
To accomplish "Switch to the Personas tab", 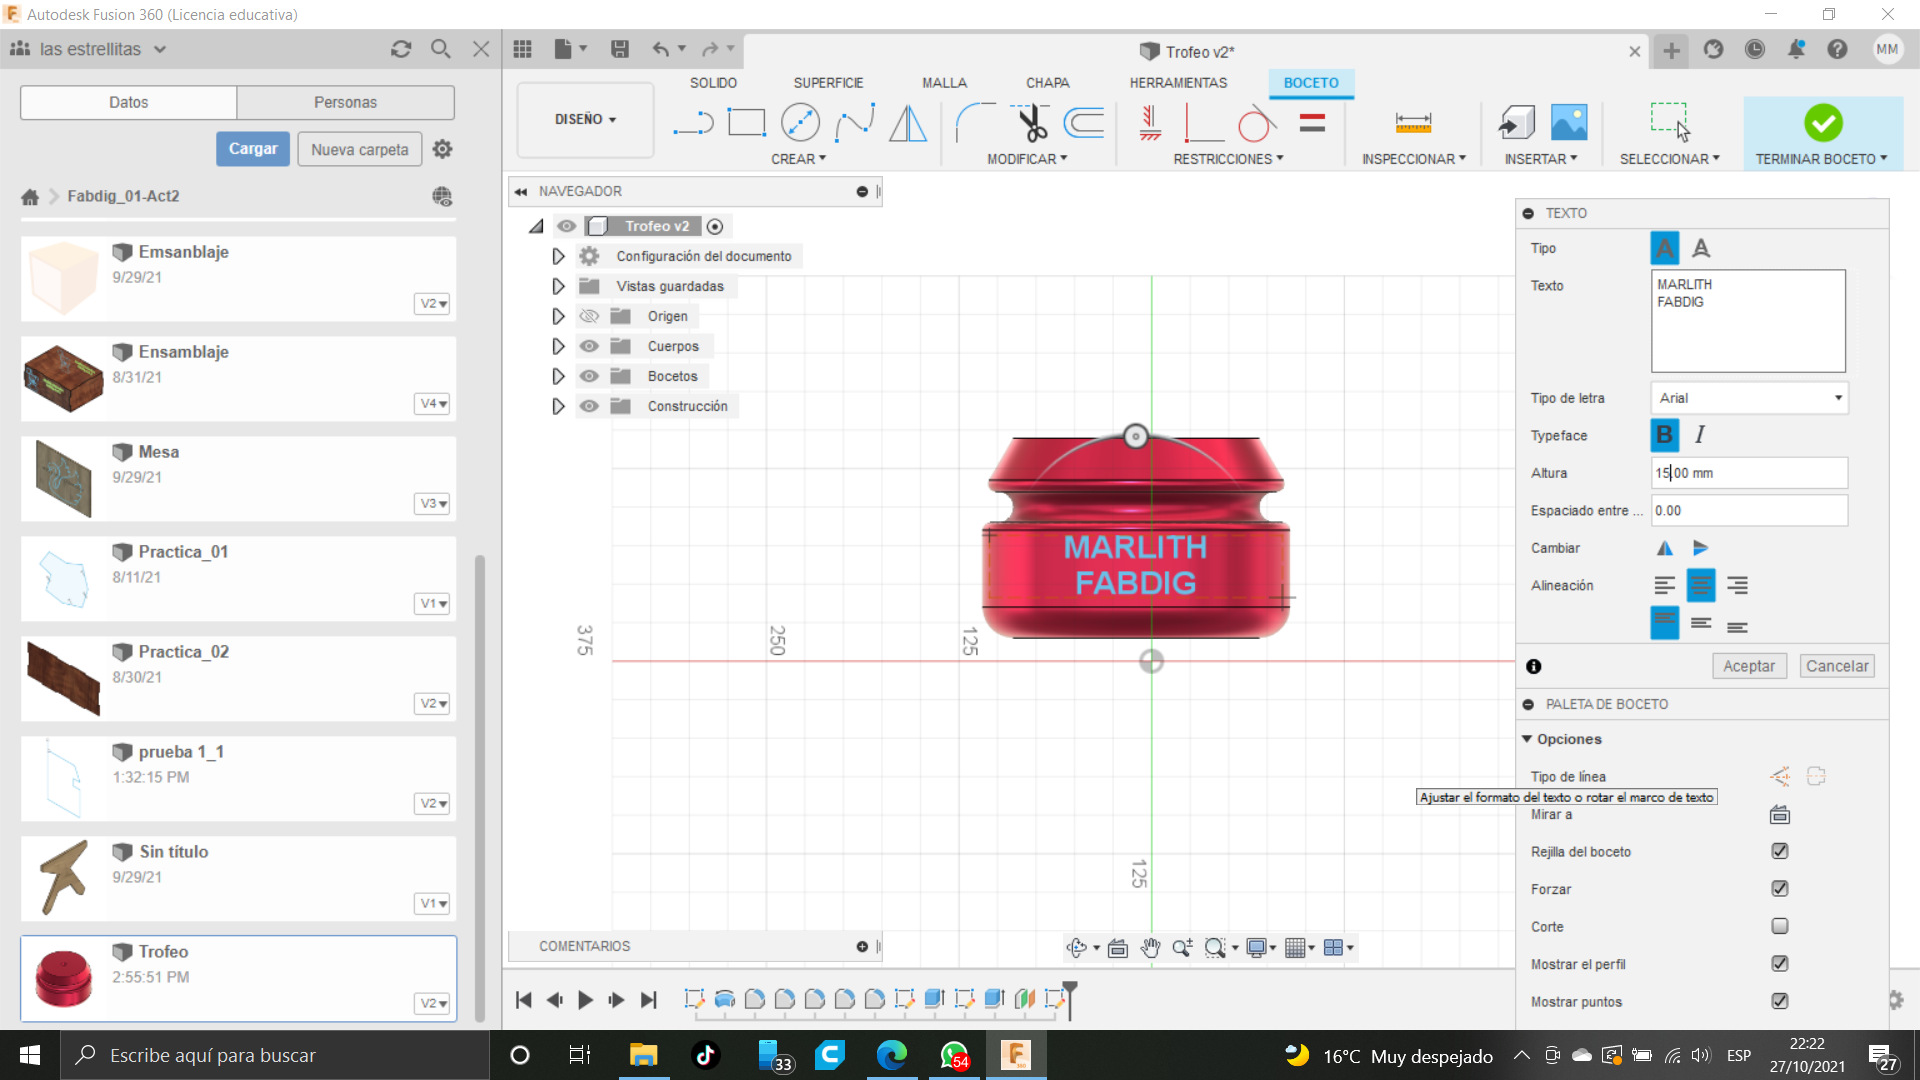I will (x=345, y=102).
